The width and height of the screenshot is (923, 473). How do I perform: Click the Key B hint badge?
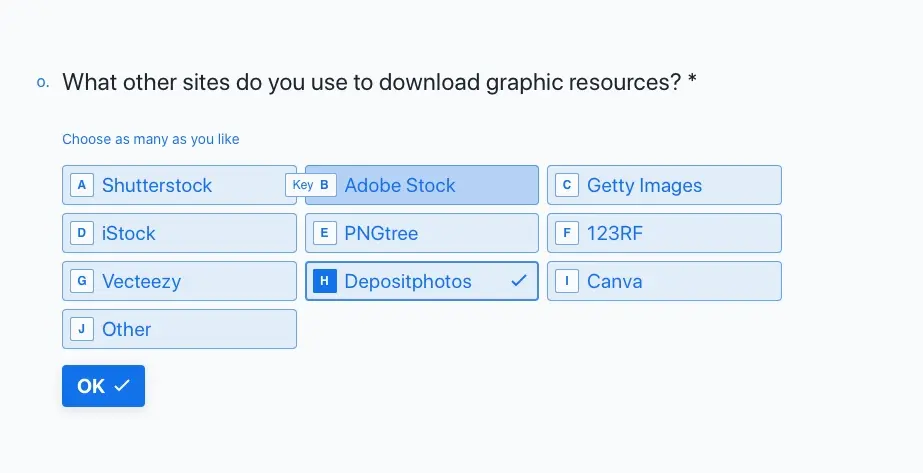point(311,185)
